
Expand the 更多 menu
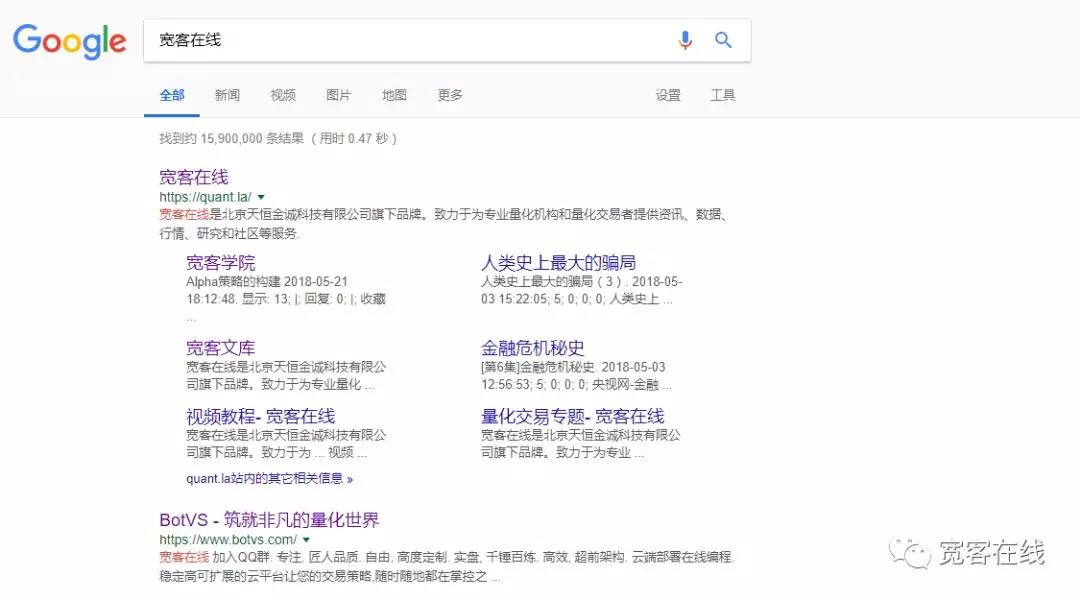coord(450,95)
